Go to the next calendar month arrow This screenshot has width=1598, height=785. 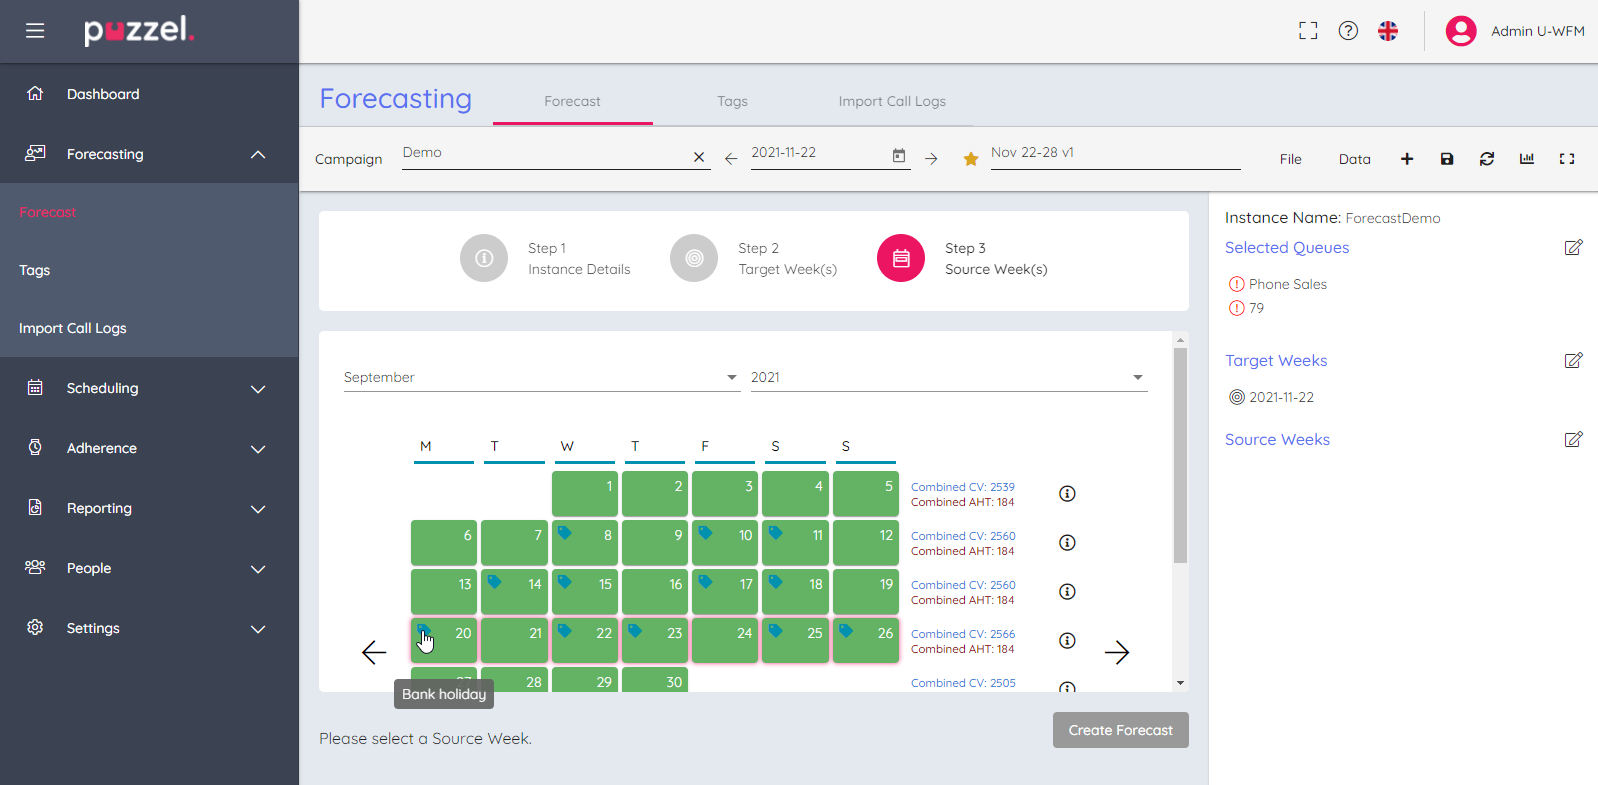[x=1116, y=653]
